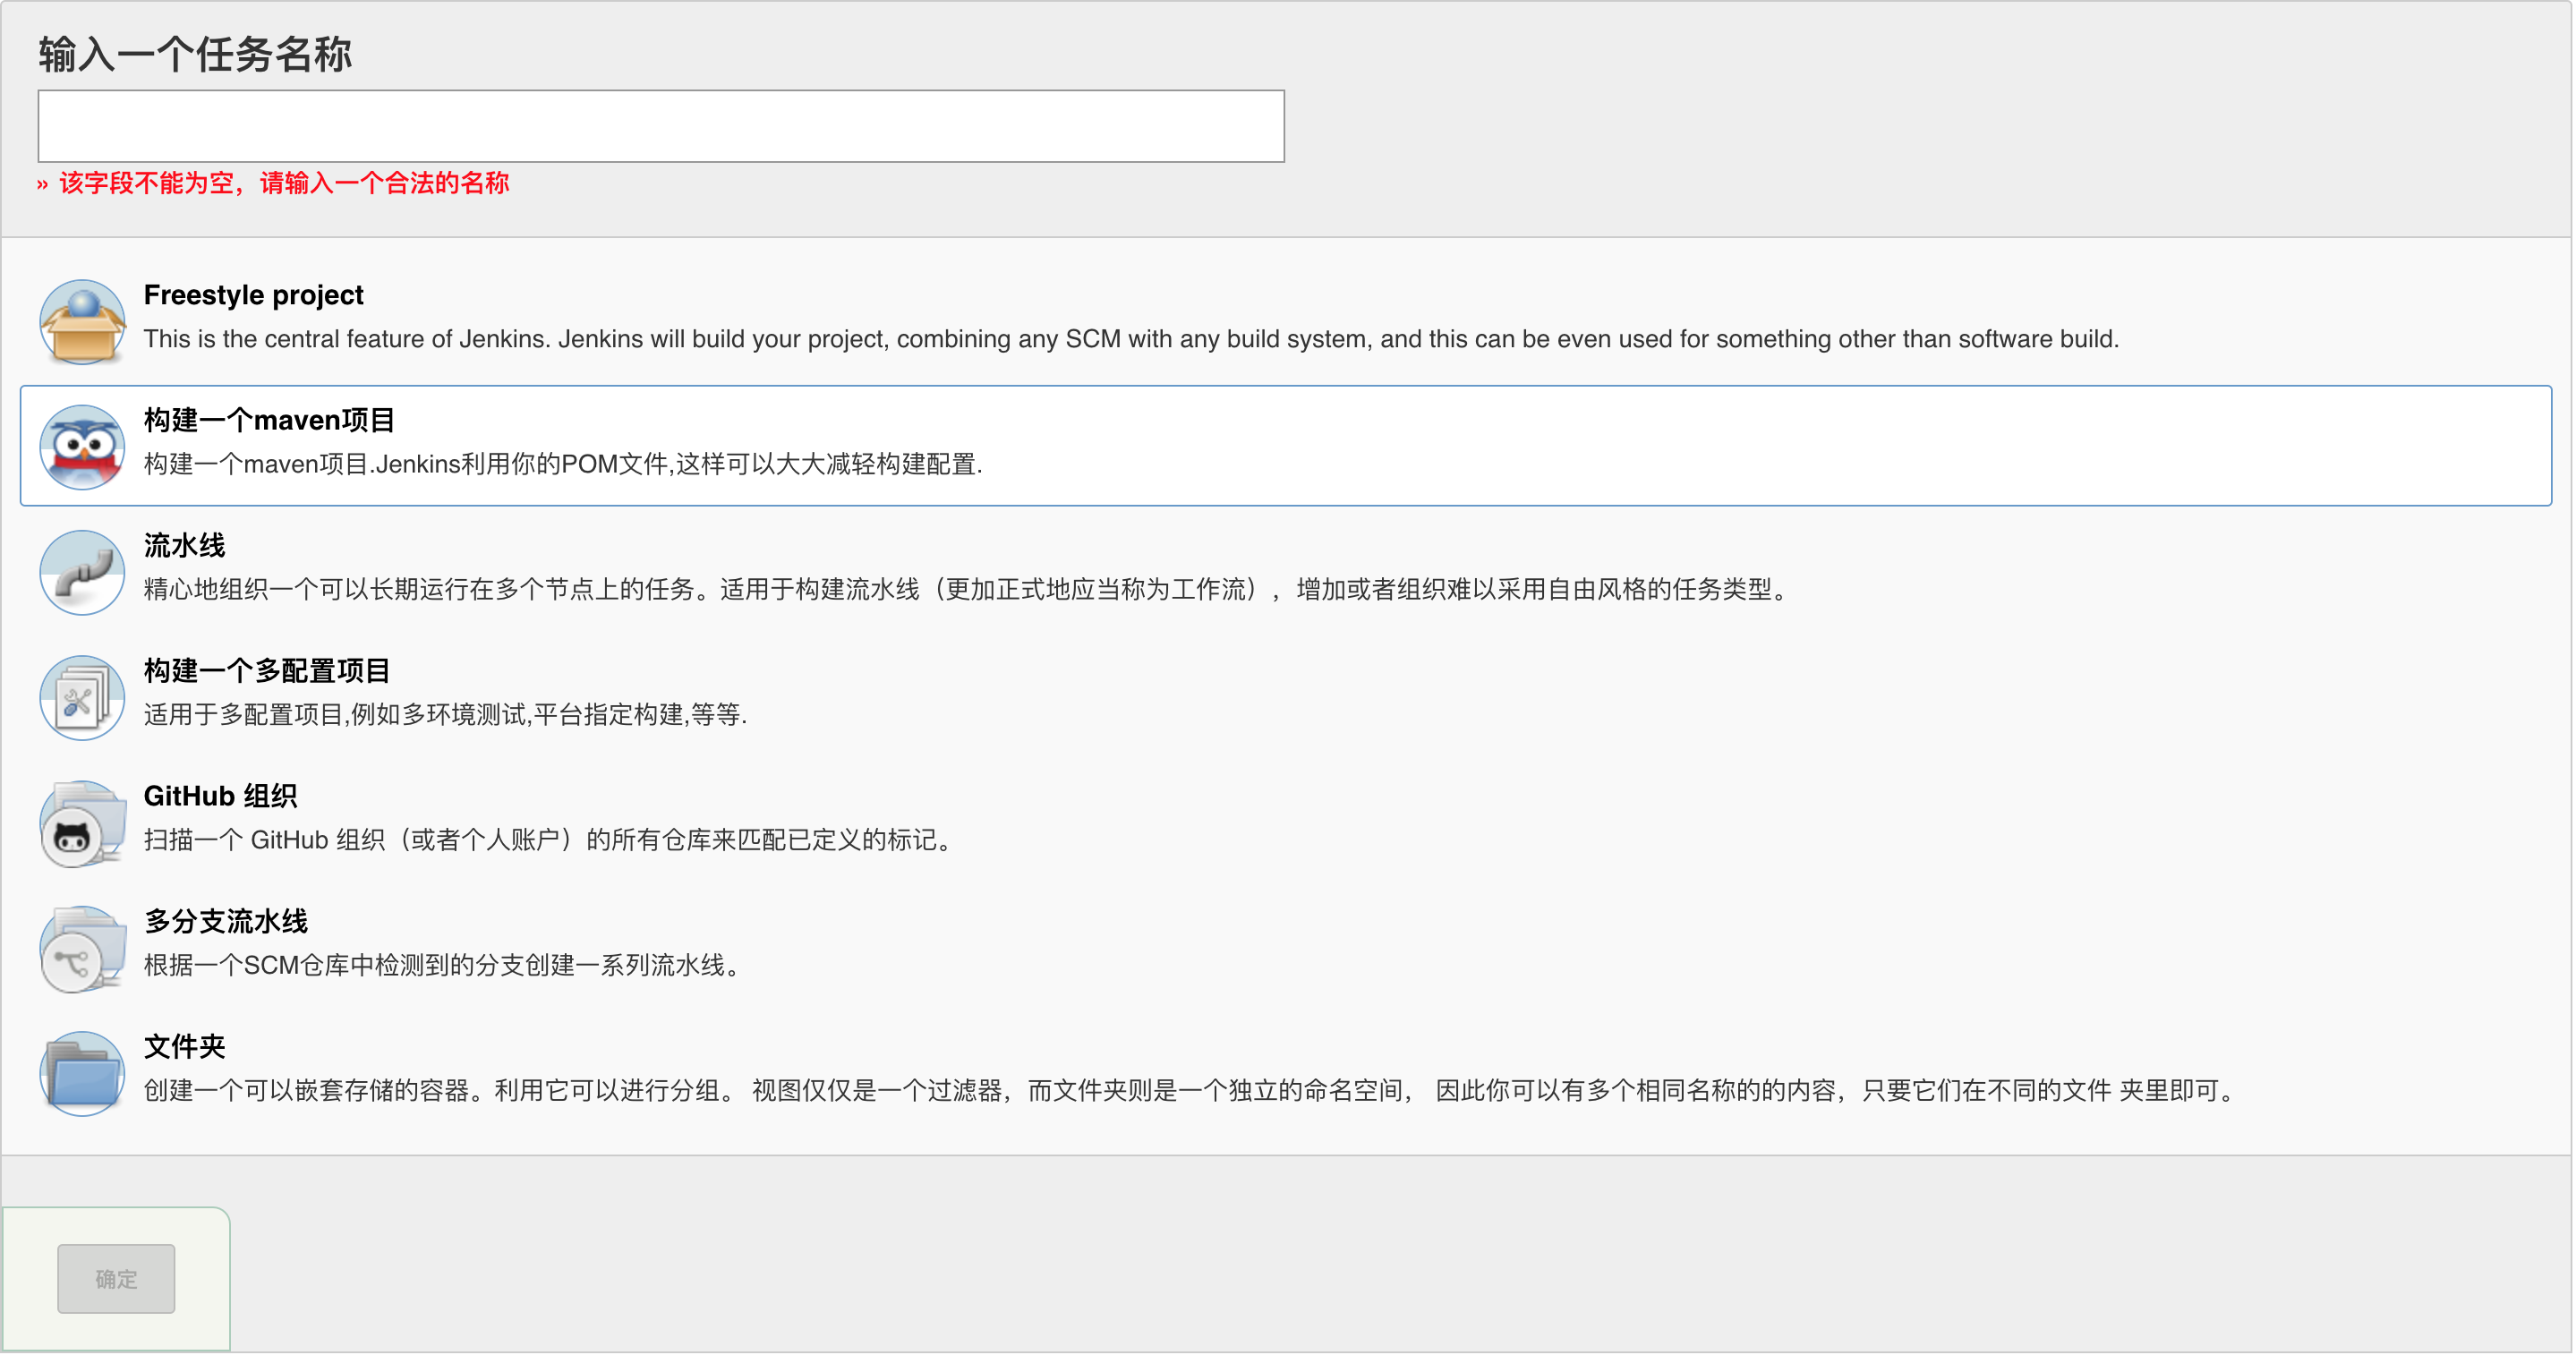Click the description 适用于多配置项目
Image resolution: width=2576 pixels, height=1355 pixels.
coord(445,714)
